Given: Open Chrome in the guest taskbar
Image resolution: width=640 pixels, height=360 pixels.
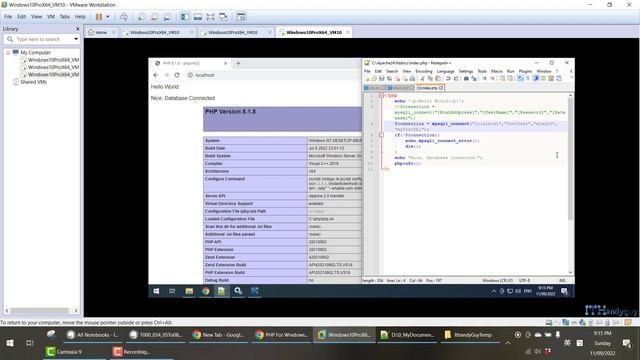Looking at the screenshot, I should 205,291.
